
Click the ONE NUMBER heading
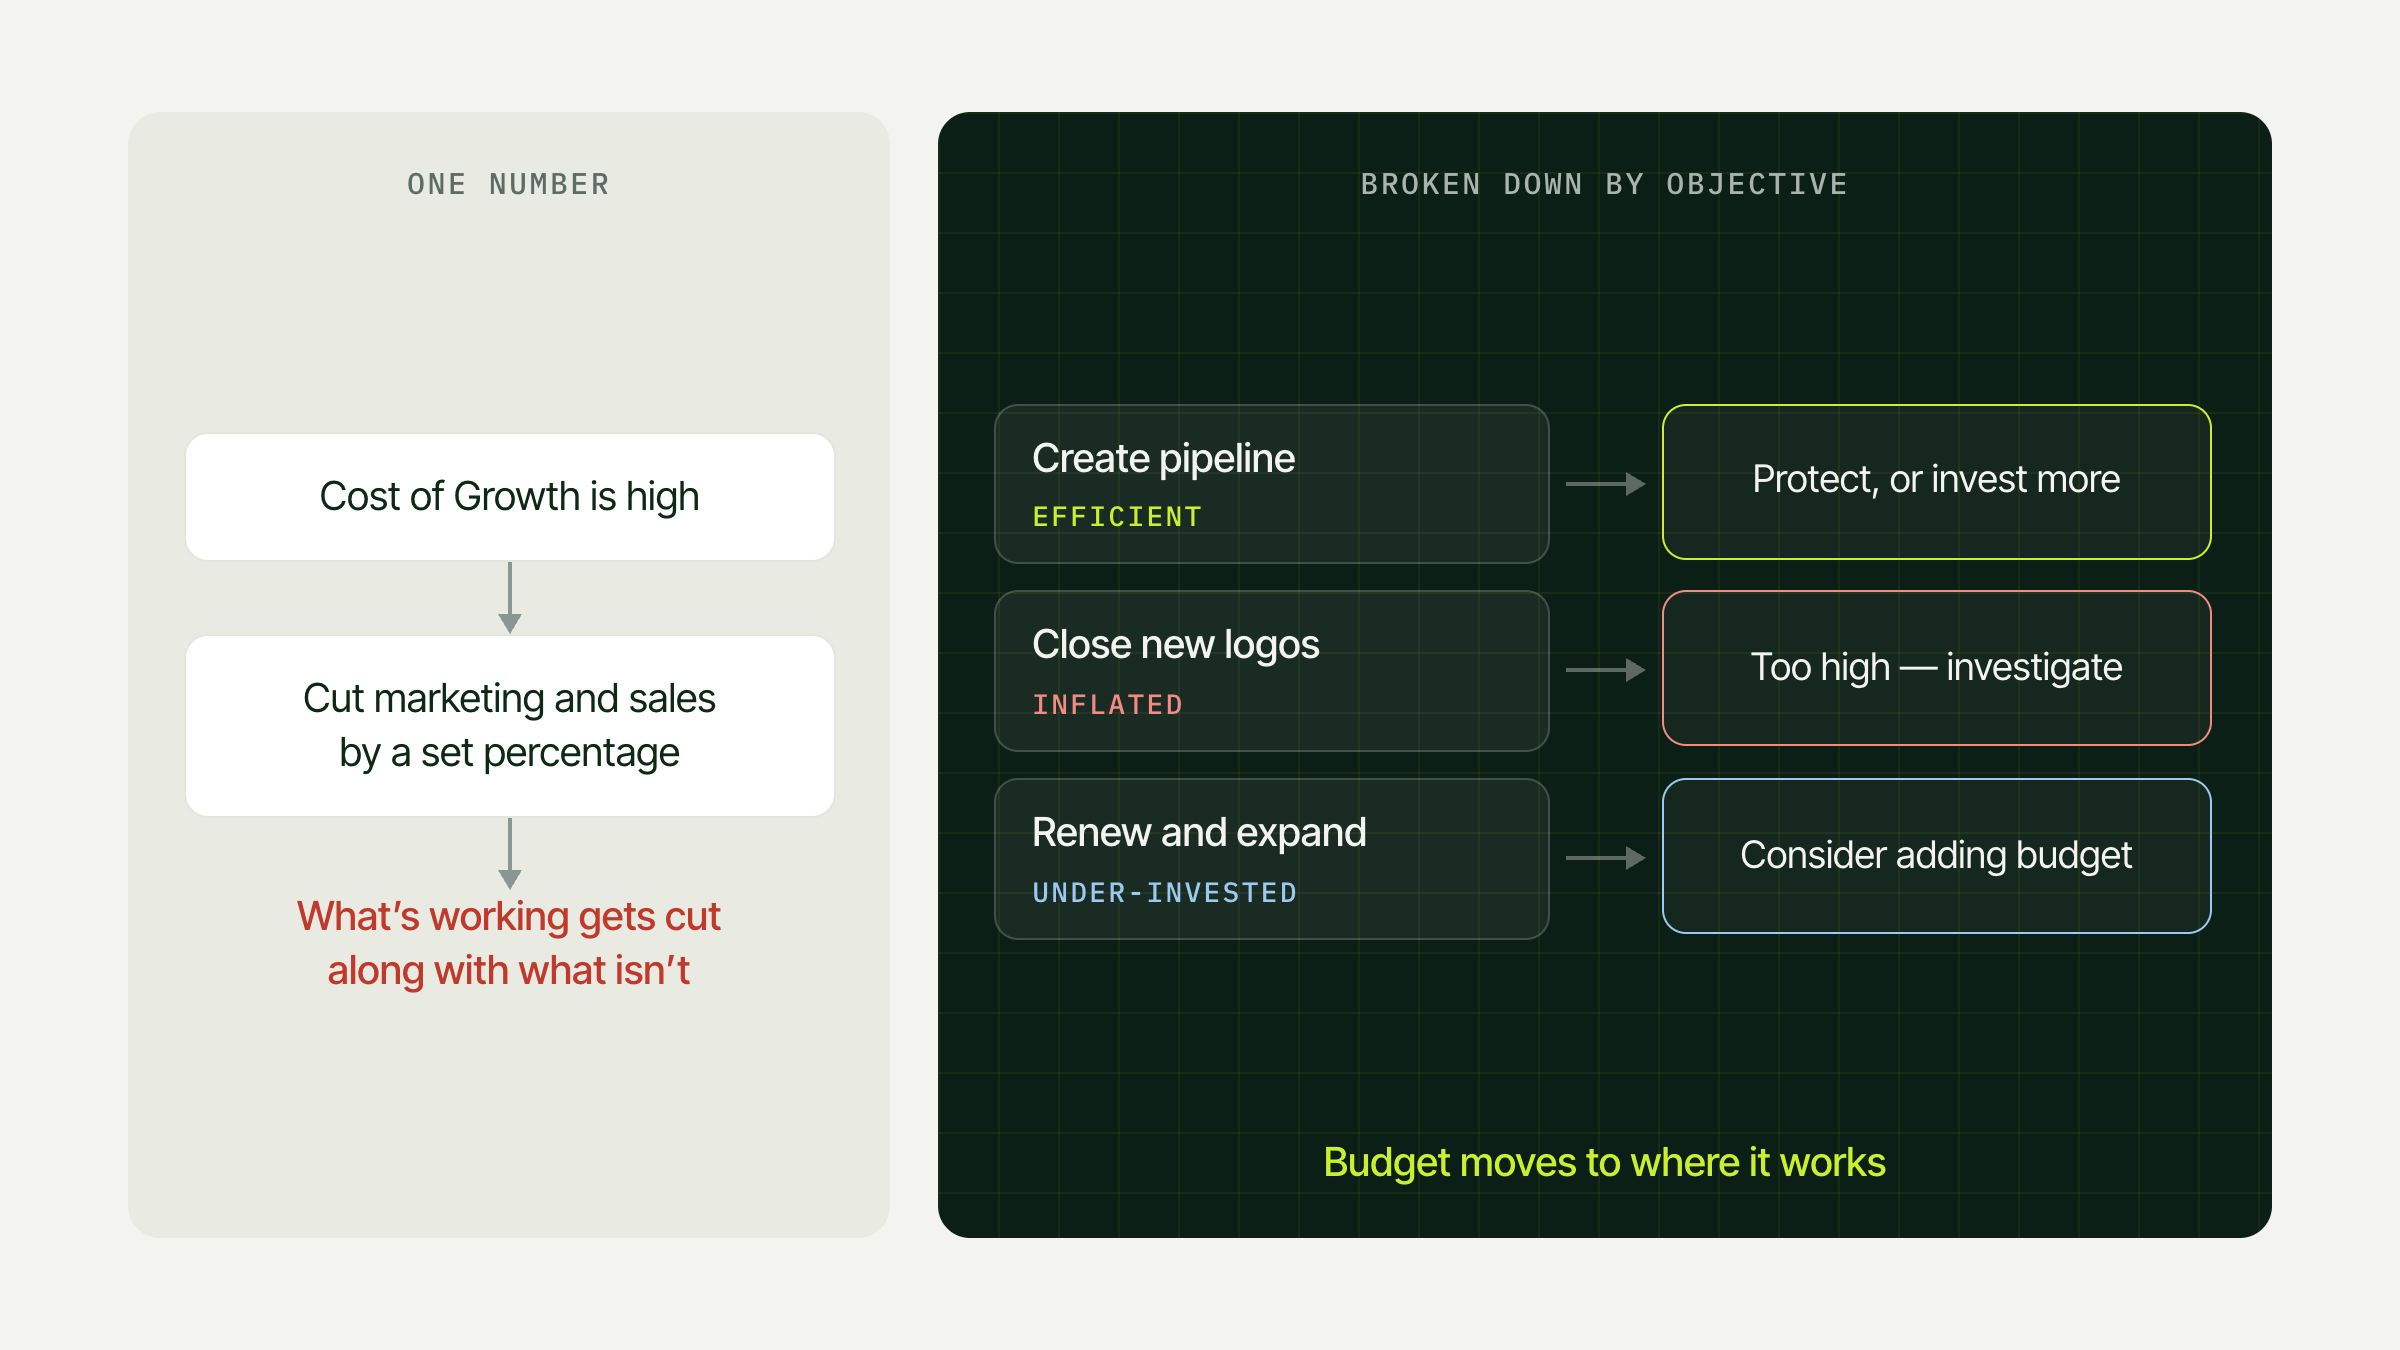(509, 185)
